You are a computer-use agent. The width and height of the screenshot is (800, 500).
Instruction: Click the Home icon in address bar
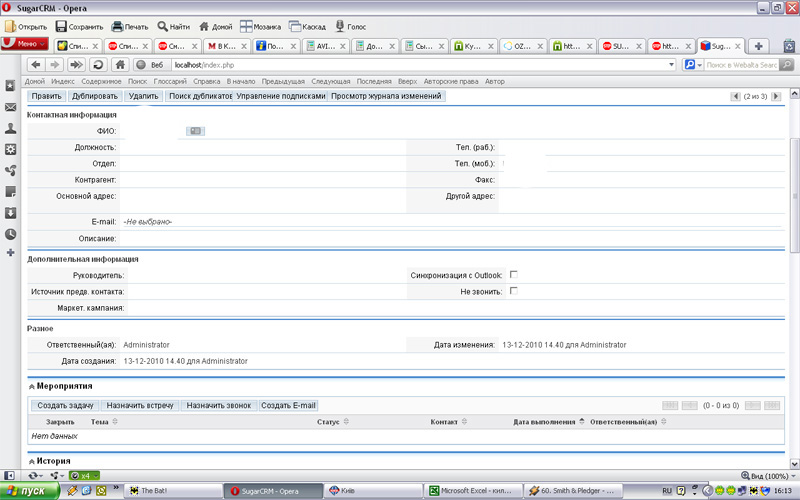click(x=120, y=64)
